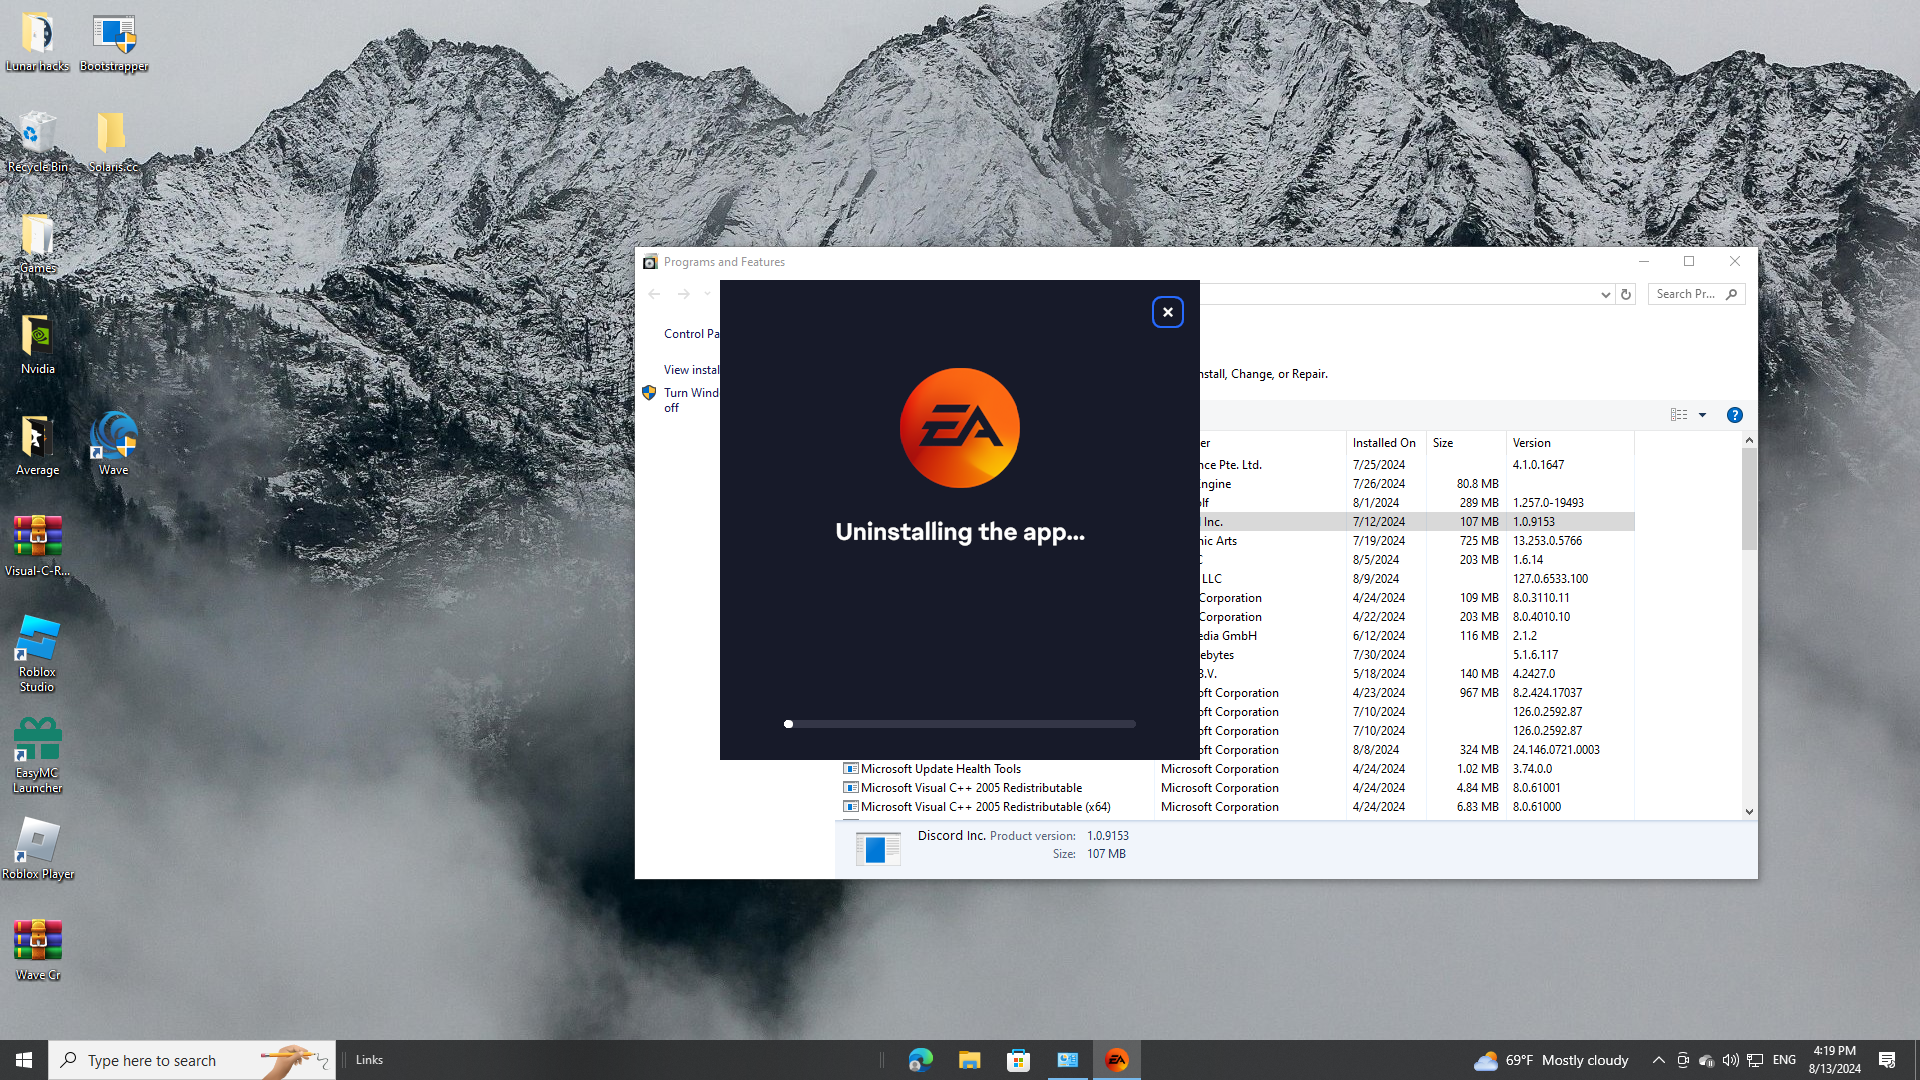Open Microsoft Edge from the taskbar

[x=920, y=1060]
